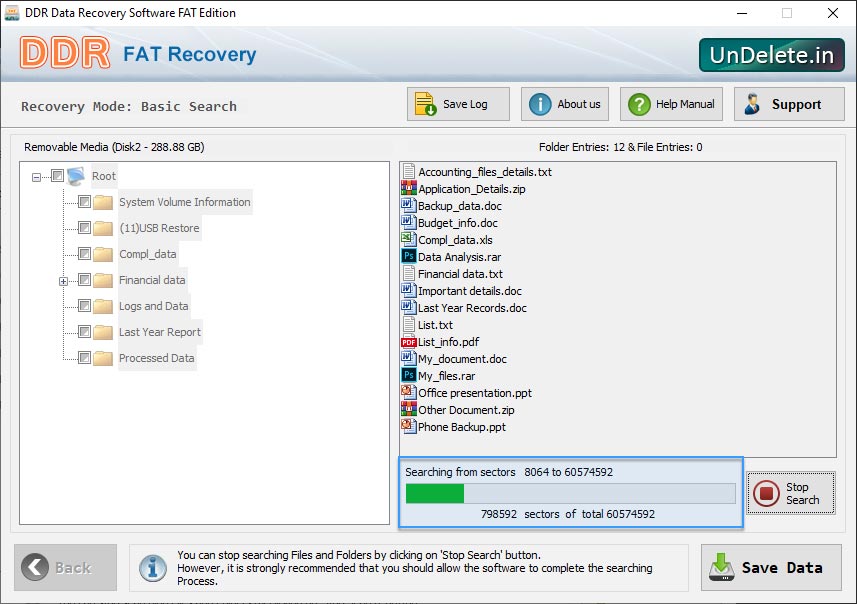857x604 pixels.
Task: Select file Financial data.txt
Action: (460, 274)
